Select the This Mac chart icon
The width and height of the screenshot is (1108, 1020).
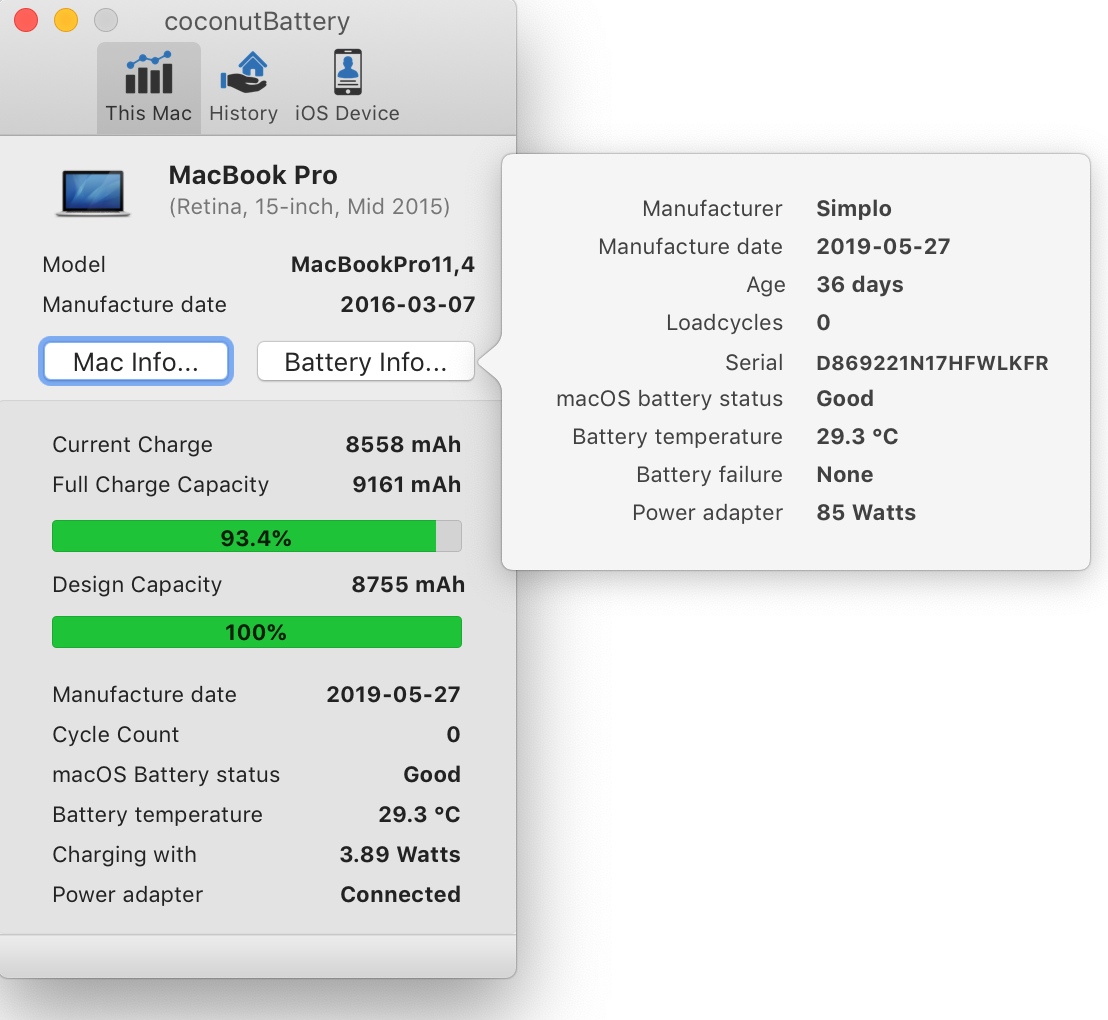coord(148,73)
